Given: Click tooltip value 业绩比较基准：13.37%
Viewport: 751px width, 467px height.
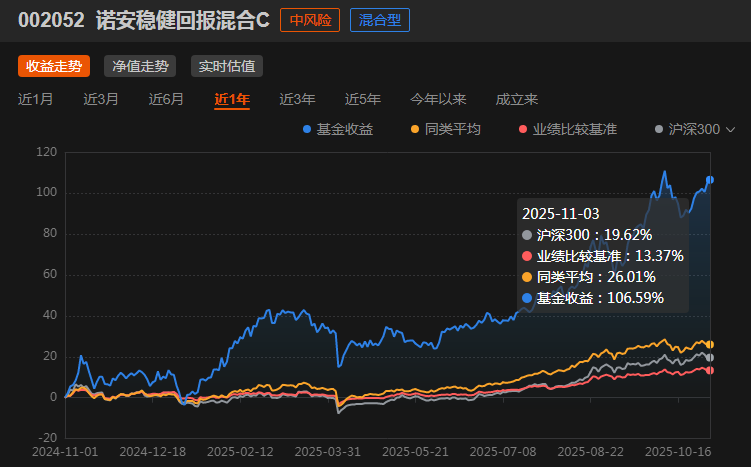Looking at the screenshot, I should pyautogui.click(x=603, y=256).
